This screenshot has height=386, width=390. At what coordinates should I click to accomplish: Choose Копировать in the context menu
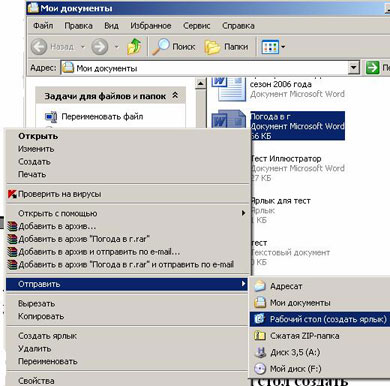point(128,316)
